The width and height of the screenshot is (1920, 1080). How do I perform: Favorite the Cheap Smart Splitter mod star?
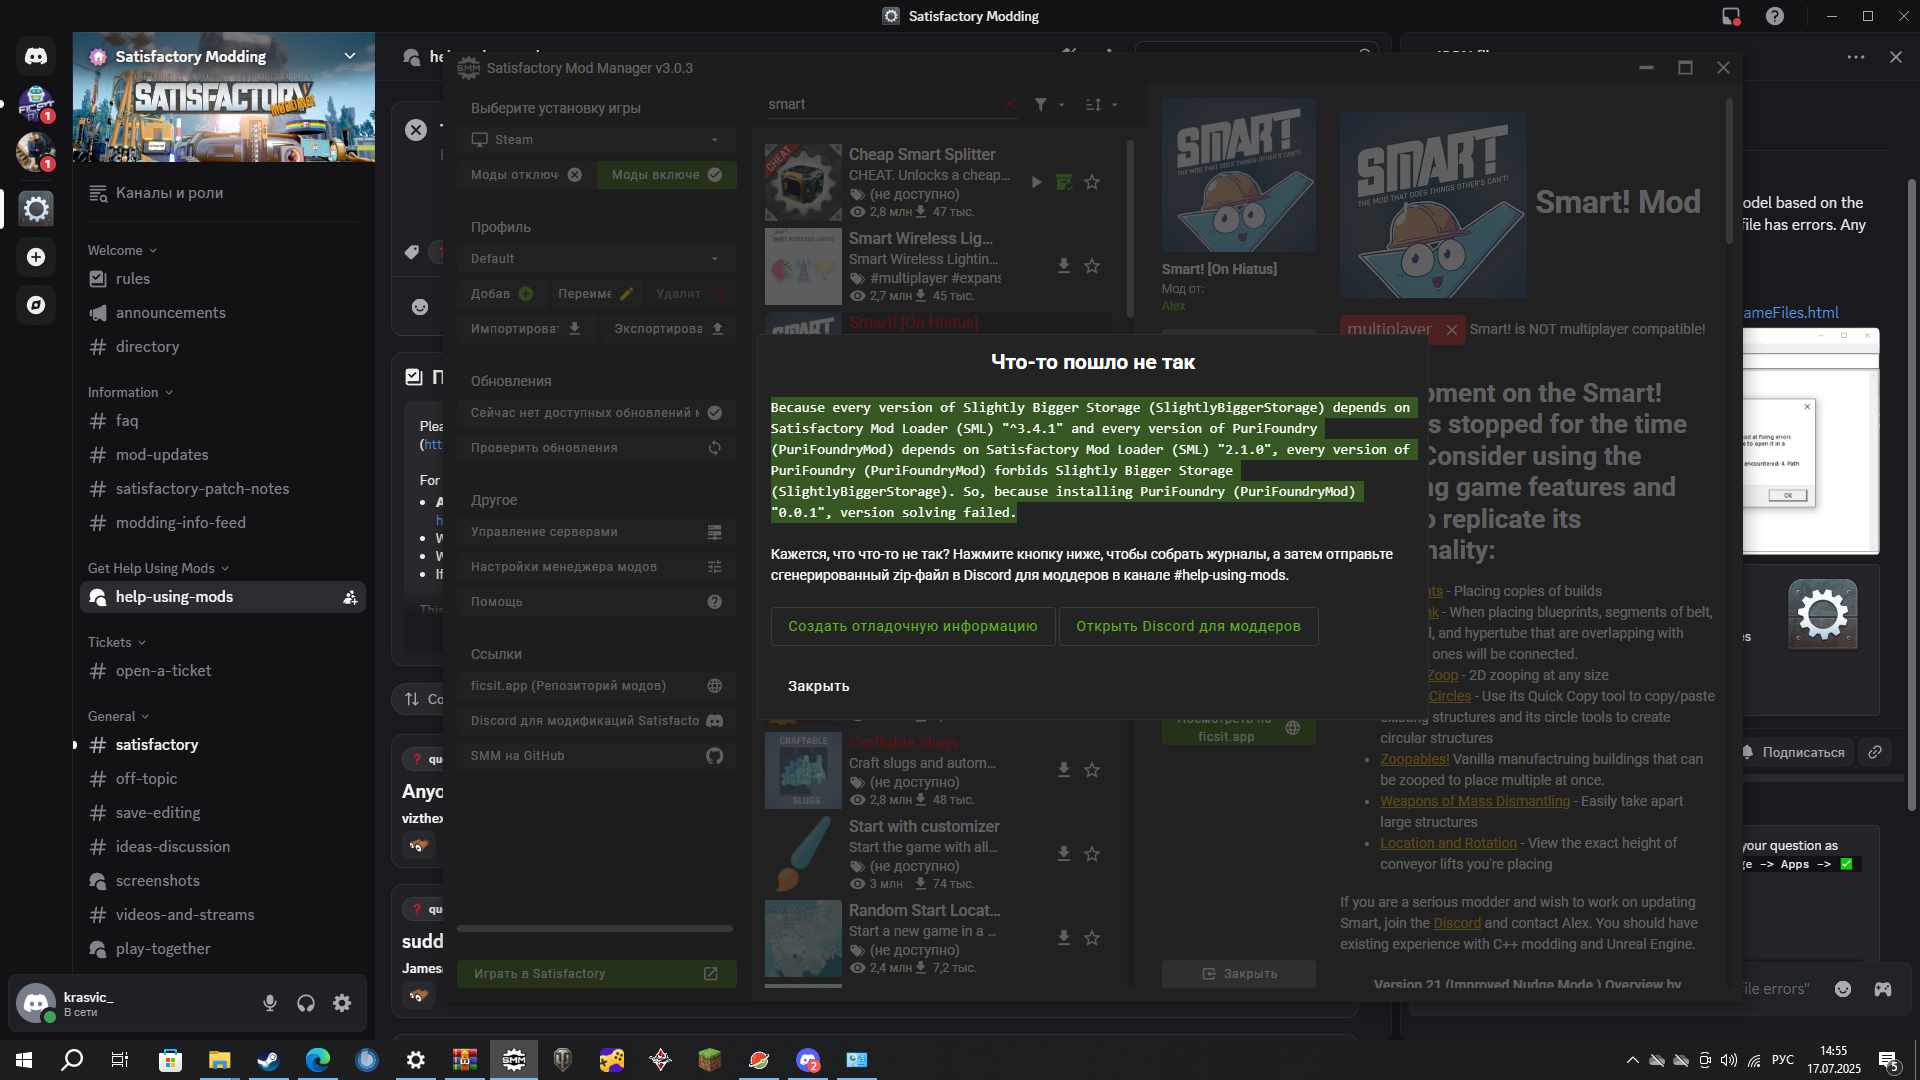tap(1092, 182)
